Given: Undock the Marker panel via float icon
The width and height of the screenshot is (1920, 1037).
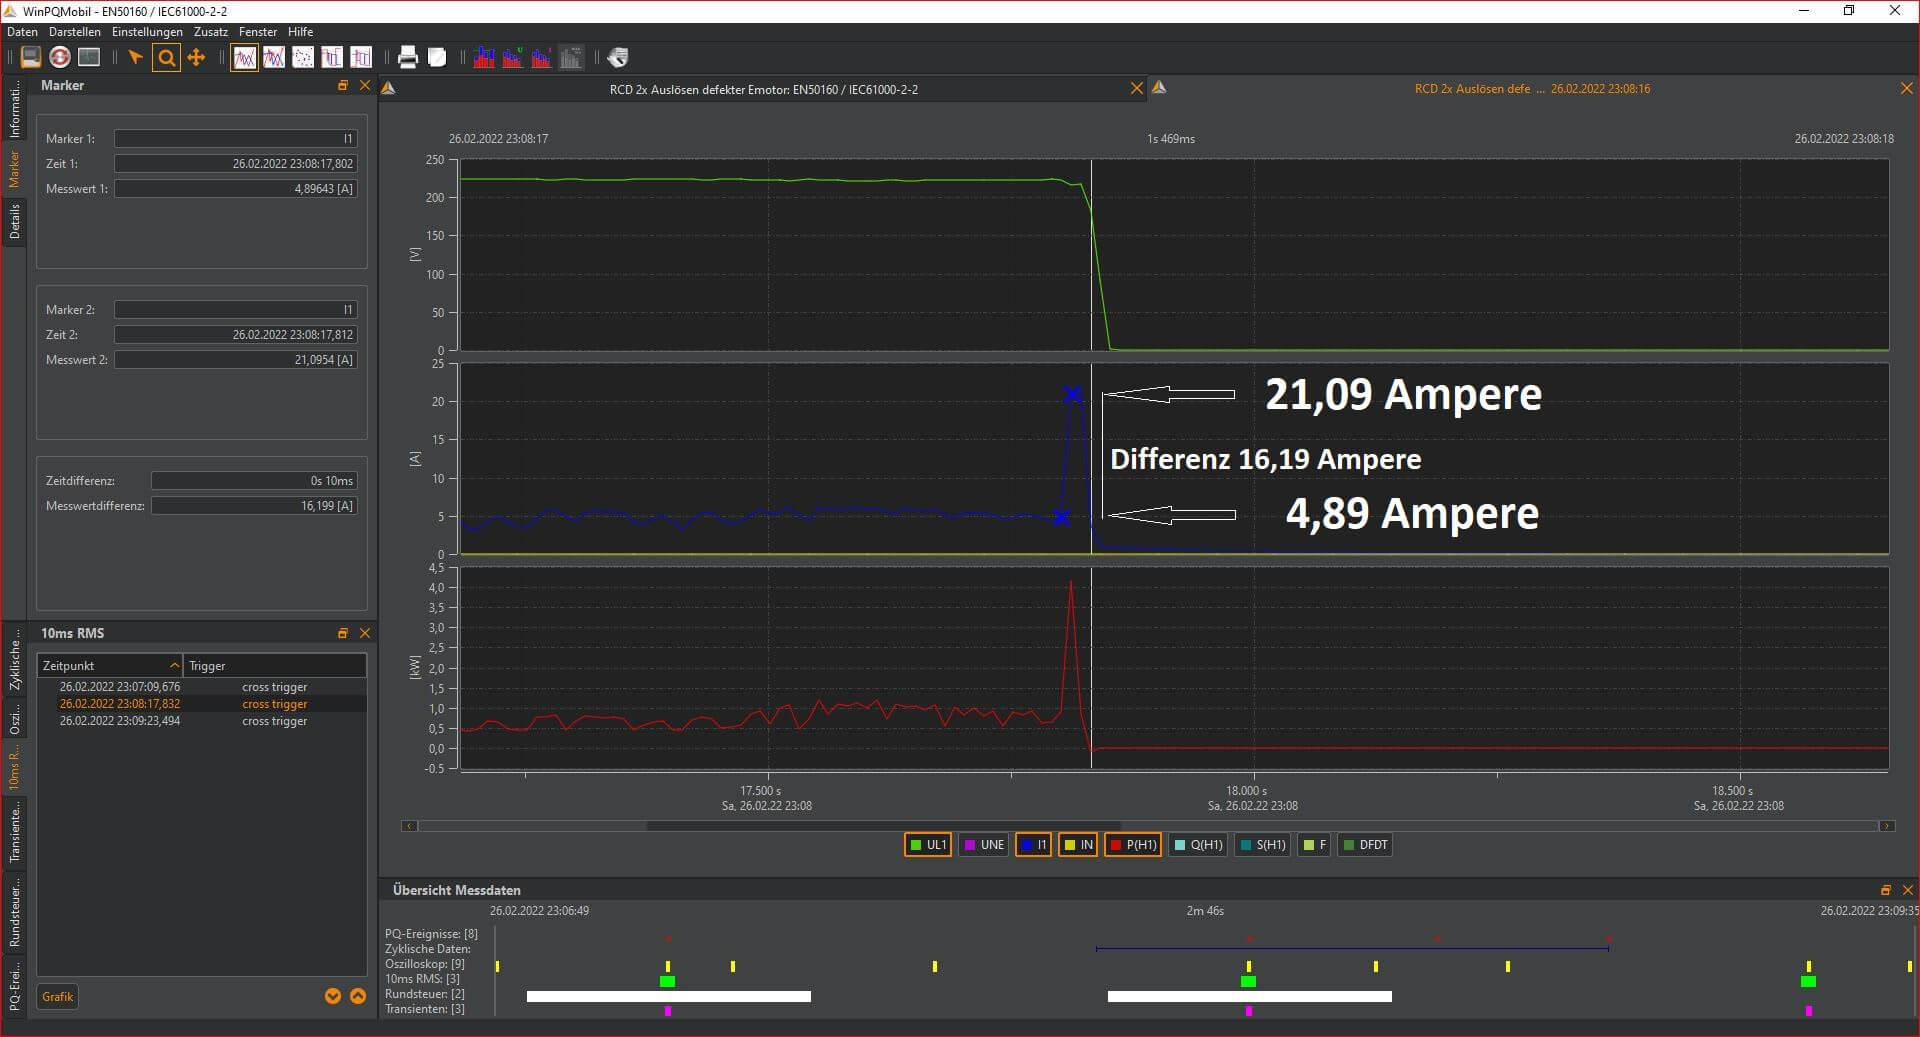Looking at the screenshot, I should [x=343, y=86].
